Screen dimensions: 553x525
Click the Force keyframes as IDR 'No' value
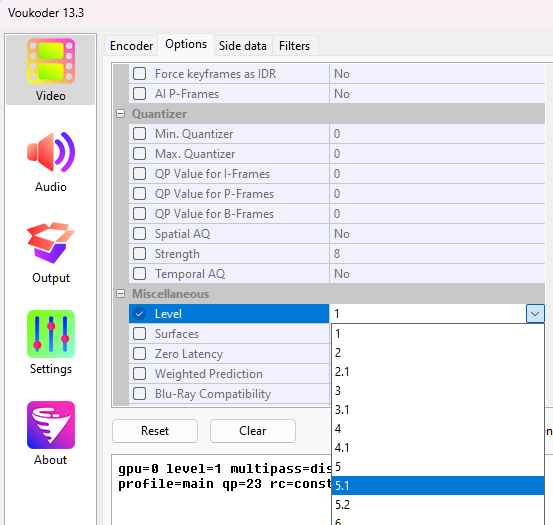(x=437, y=74)
